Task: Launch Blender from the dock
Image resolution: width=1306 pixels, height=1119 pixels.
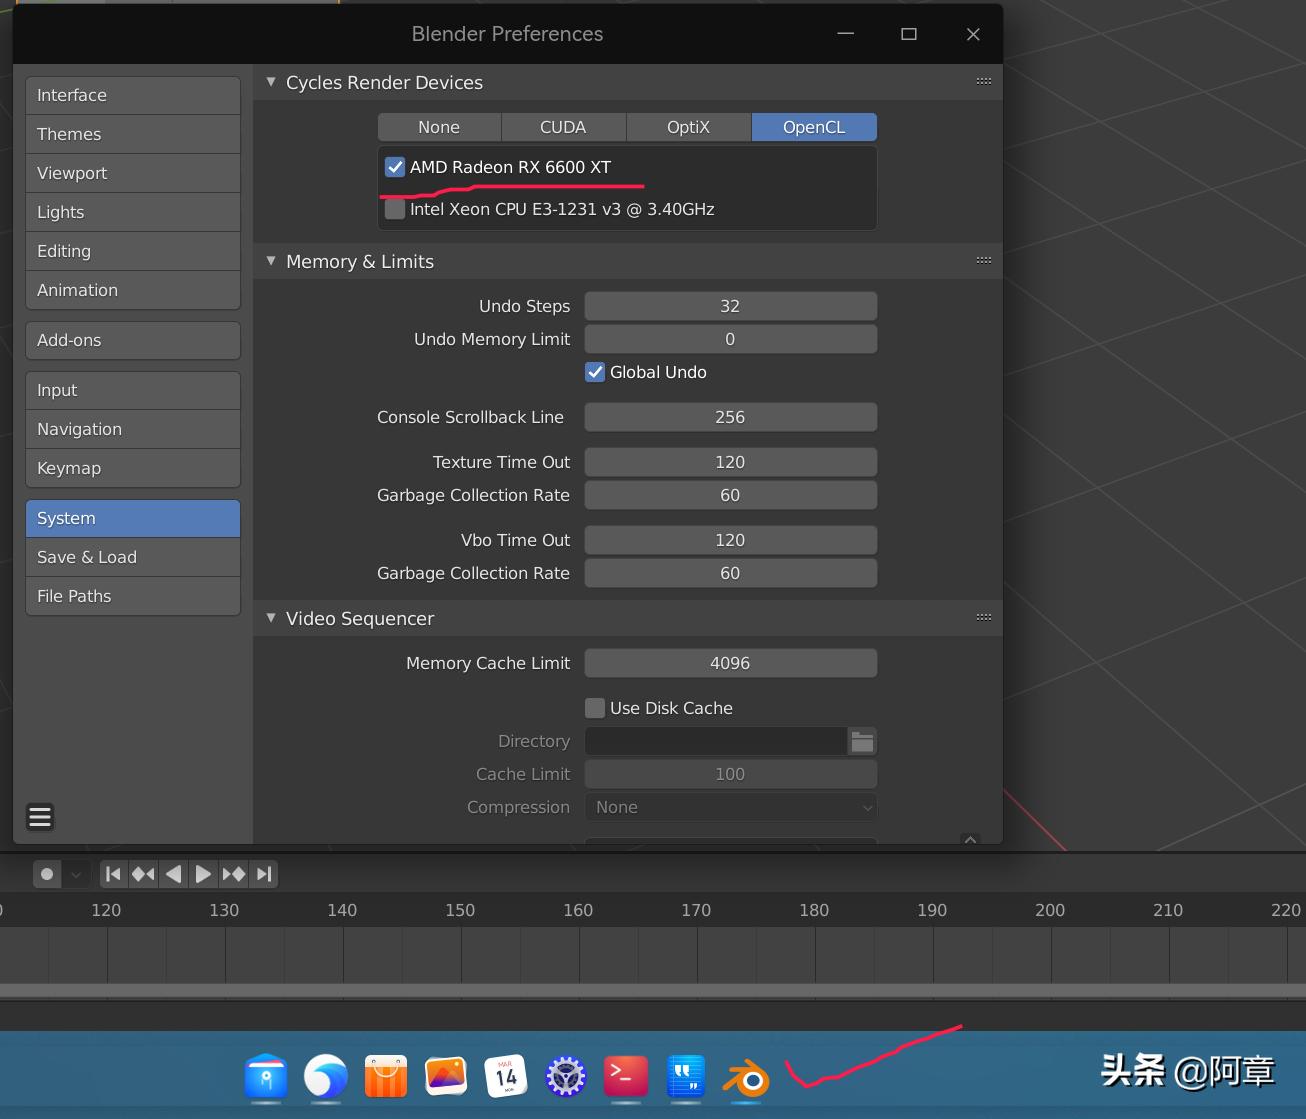Action: [745, 1079]
